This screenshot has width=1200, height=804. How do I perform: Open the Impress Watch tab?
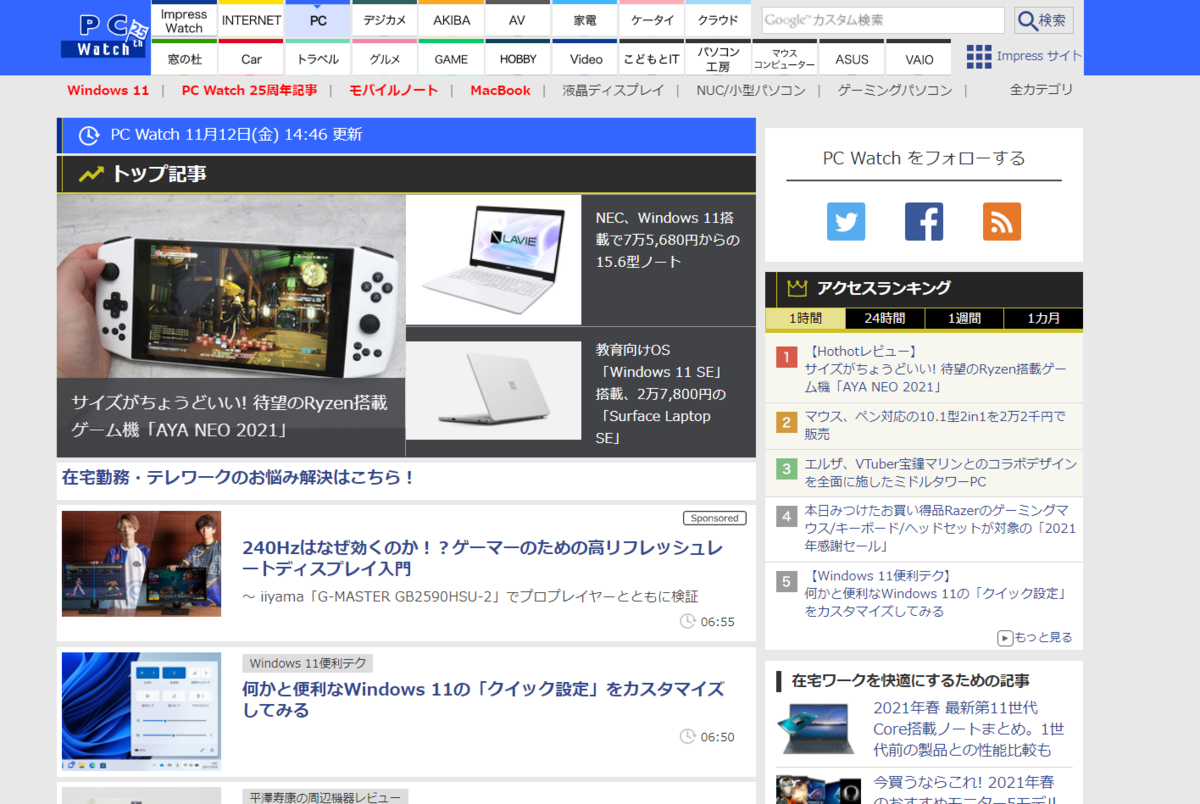point(184,20)
